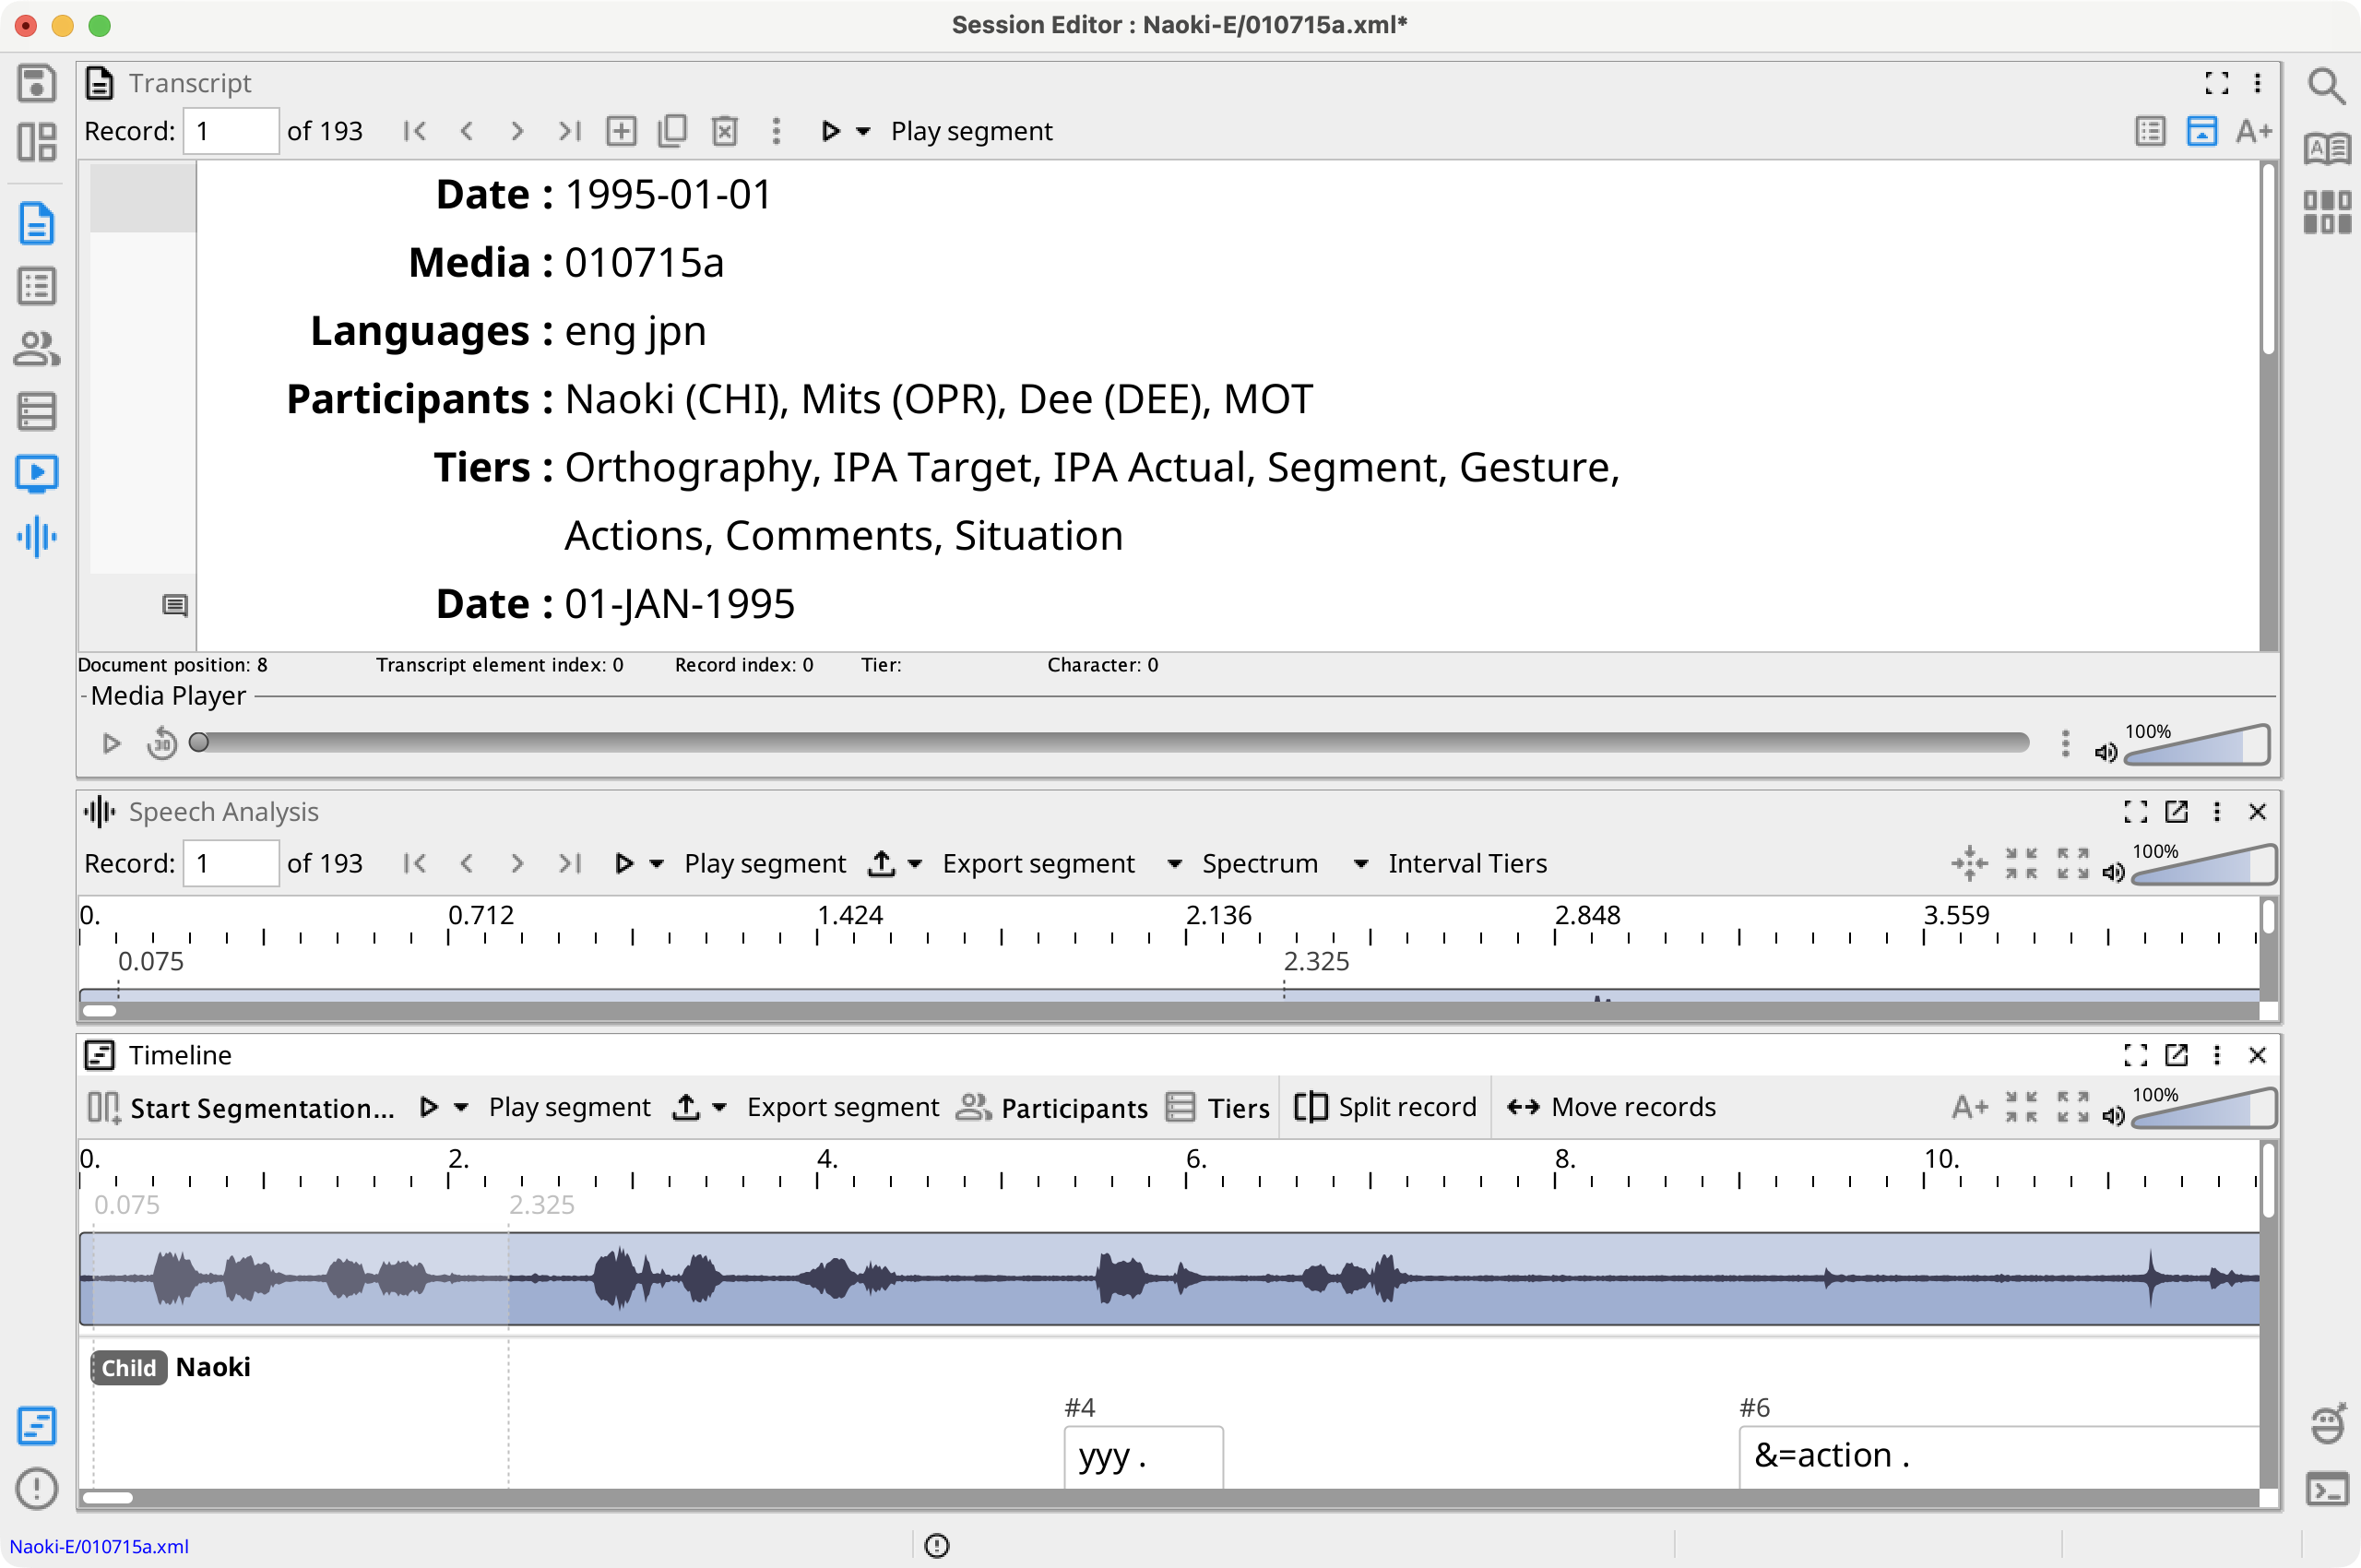
Task: Open Tiers menu in Timeline toolbar
Action: (x=1217, y=1107)
